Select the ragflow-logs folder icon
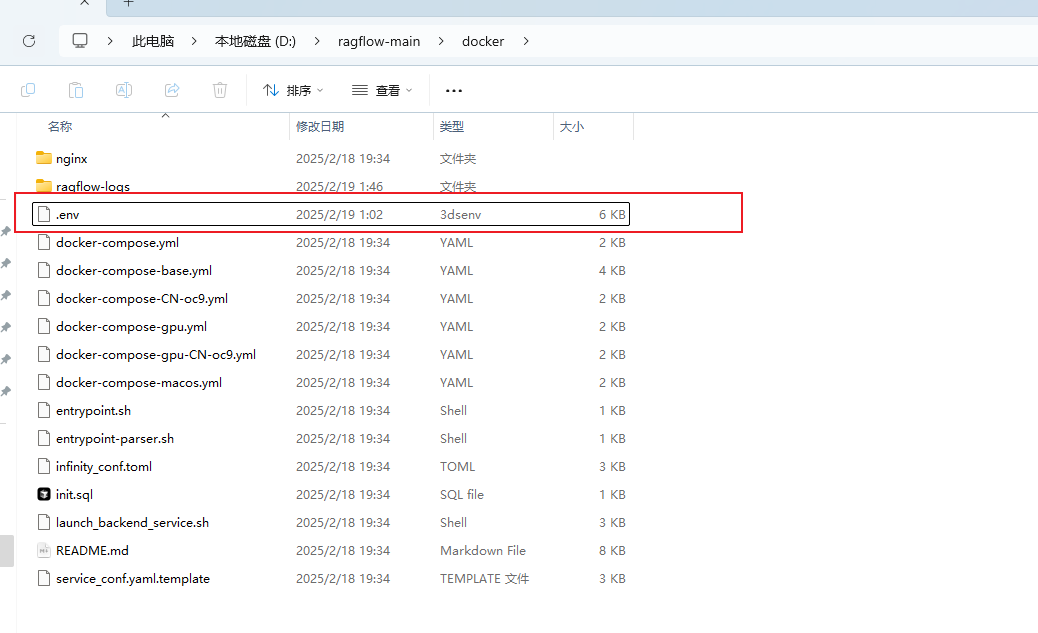The width and height of the screenshot is (1038, 633). [44, 185]
